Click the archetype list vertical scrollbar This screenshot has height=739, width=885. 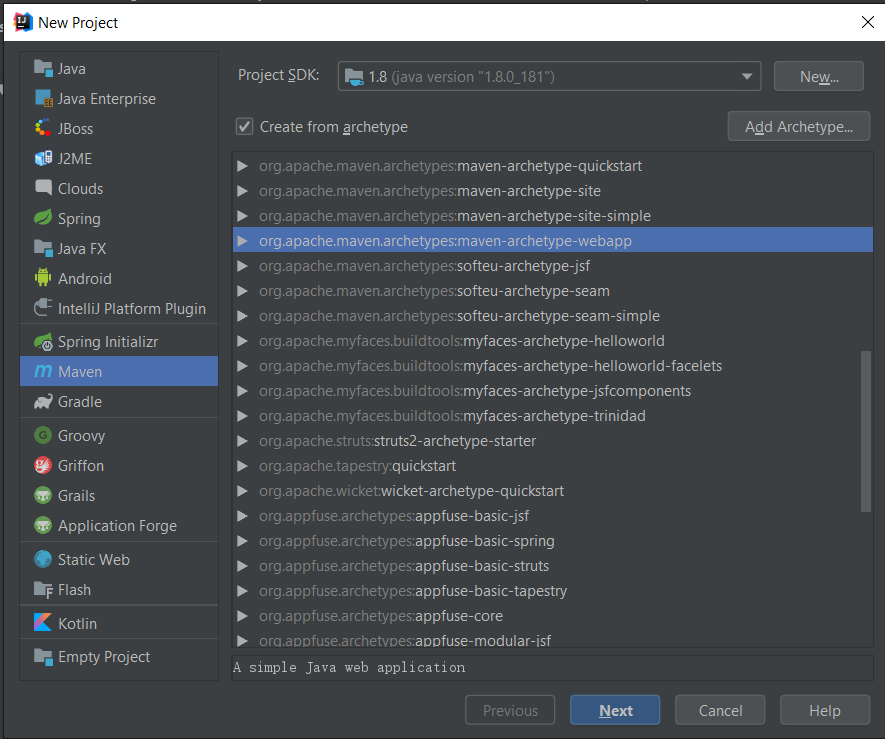(866, 430)
